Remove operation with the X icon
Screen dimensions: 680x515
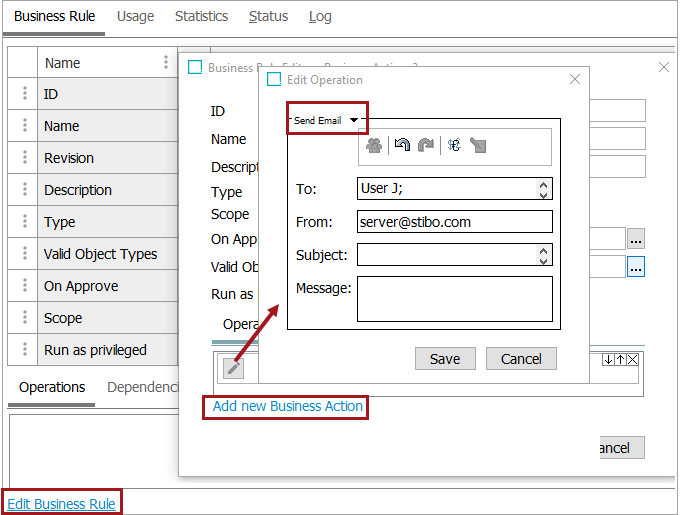click(x=632, y=360)
